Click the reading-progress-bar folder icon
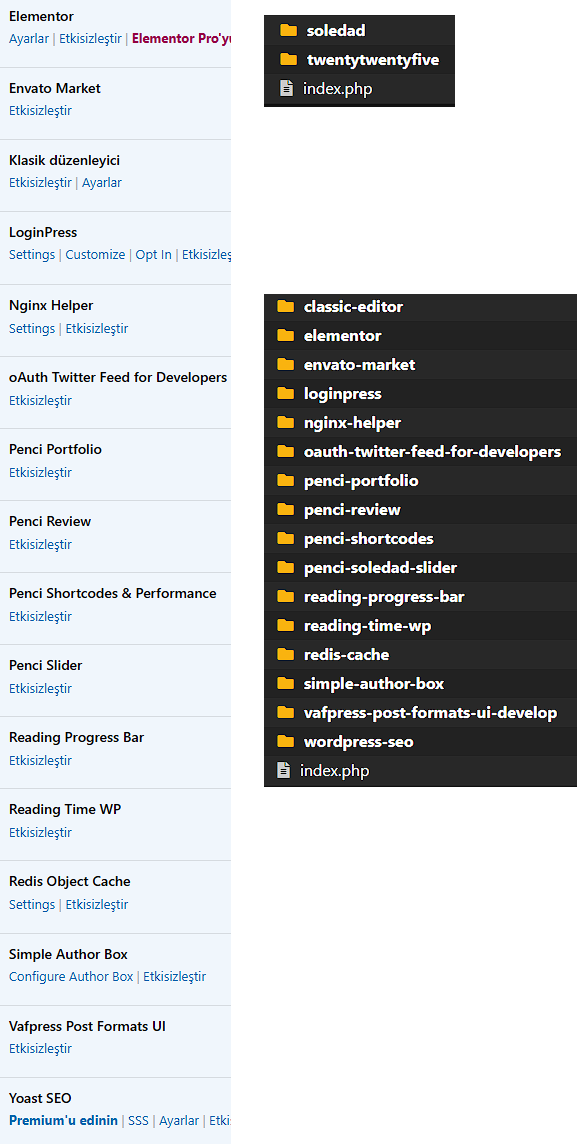This screenshot has width=577, height=1144. pos(285,597)
